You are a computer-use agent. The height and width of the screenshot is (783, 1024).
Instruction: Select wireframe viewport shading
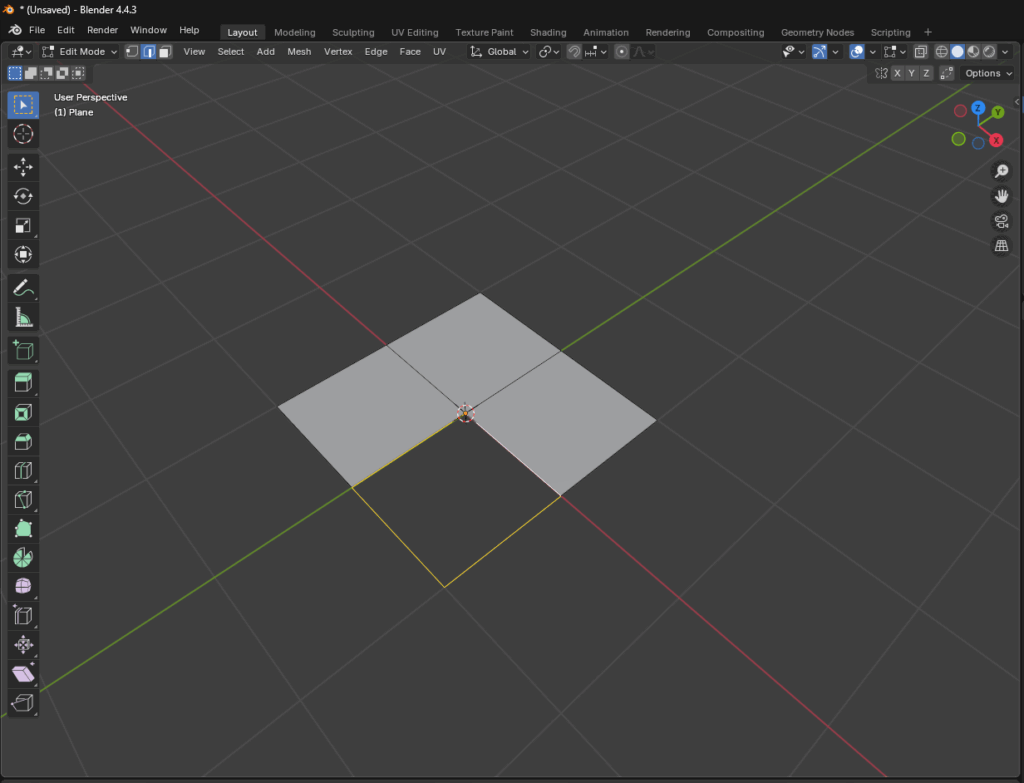click(941, 52)
